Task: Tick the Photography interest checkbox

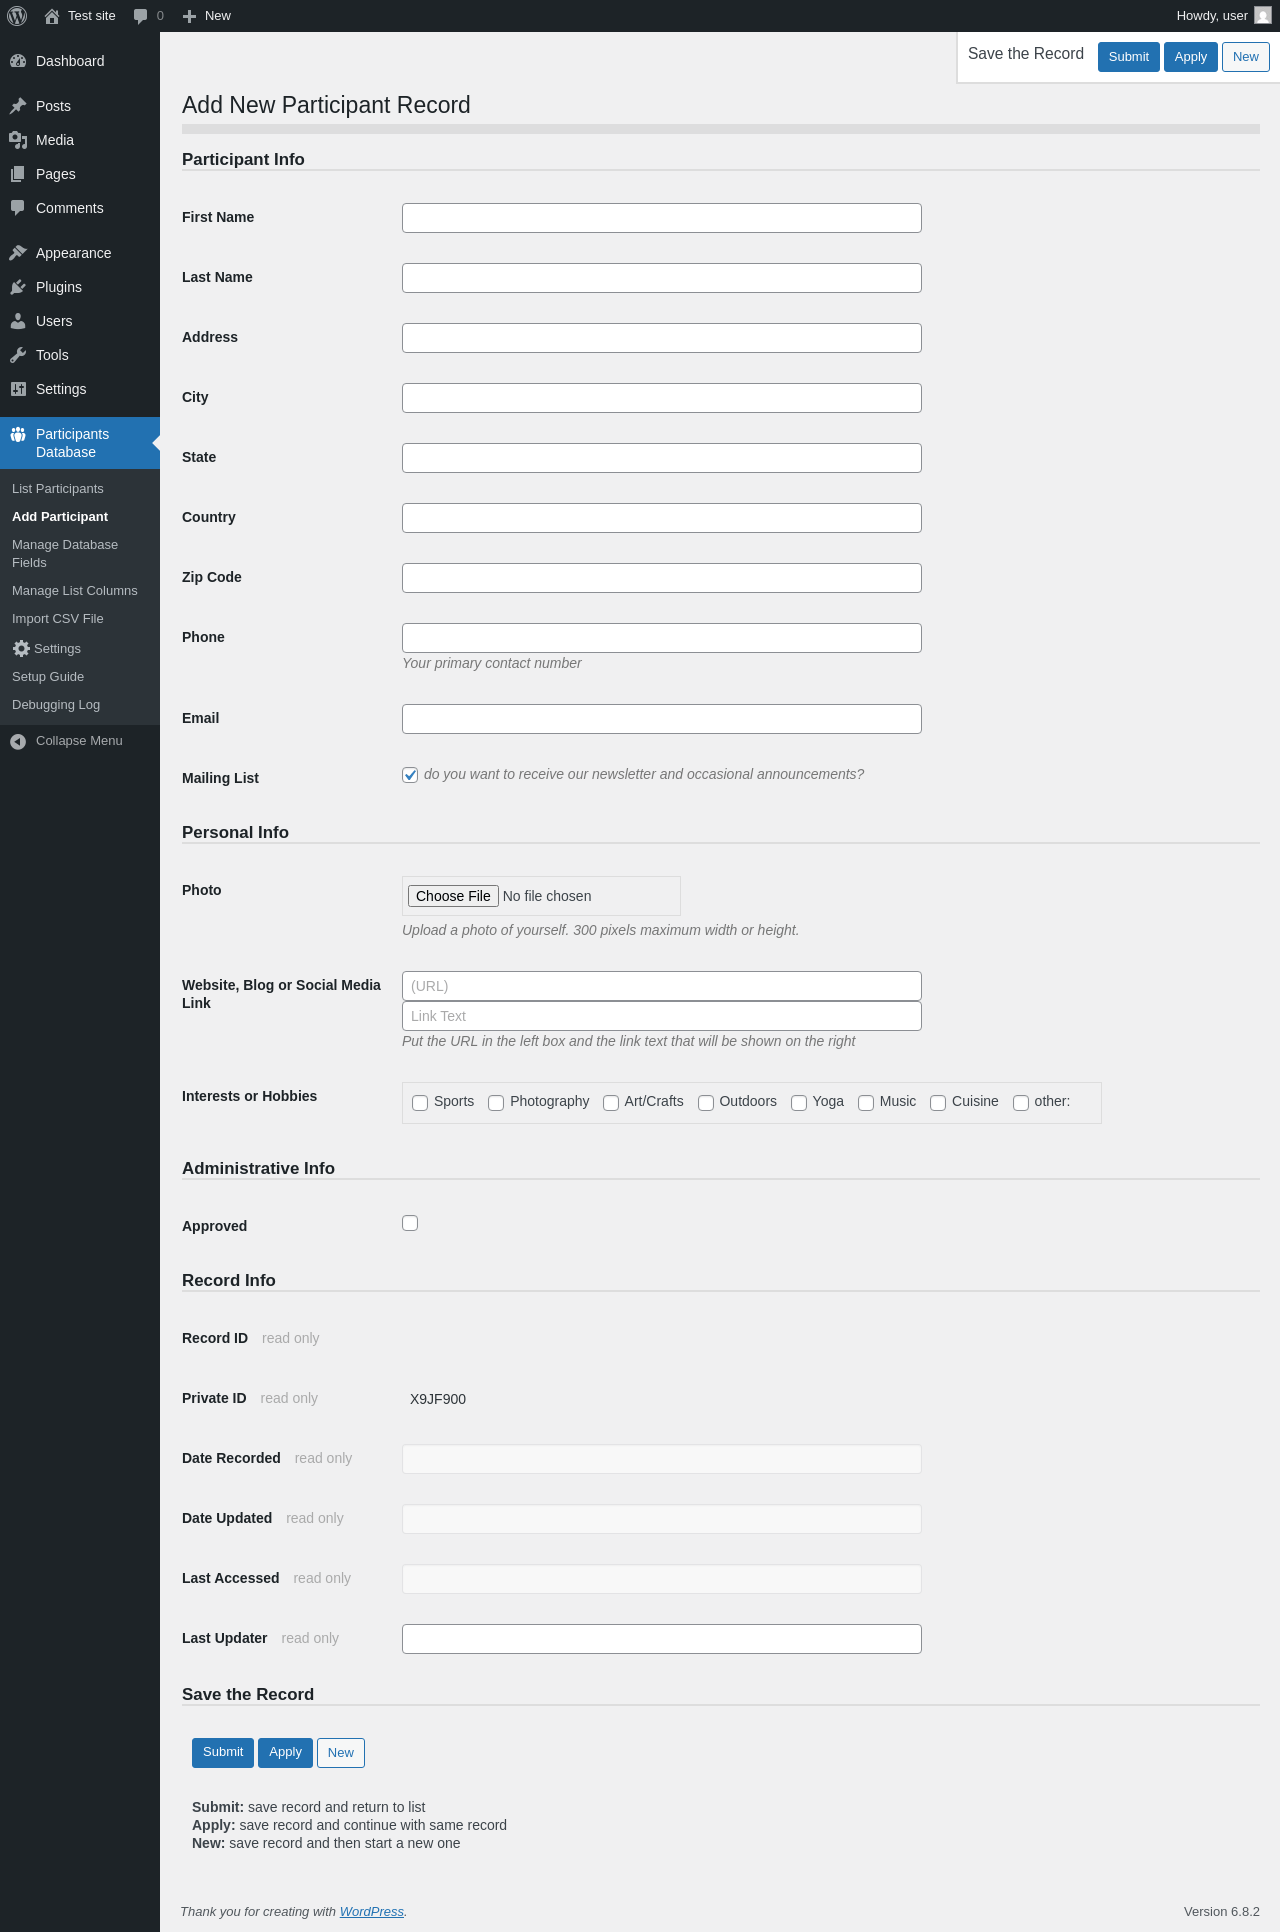Action: coord(496,1103)
